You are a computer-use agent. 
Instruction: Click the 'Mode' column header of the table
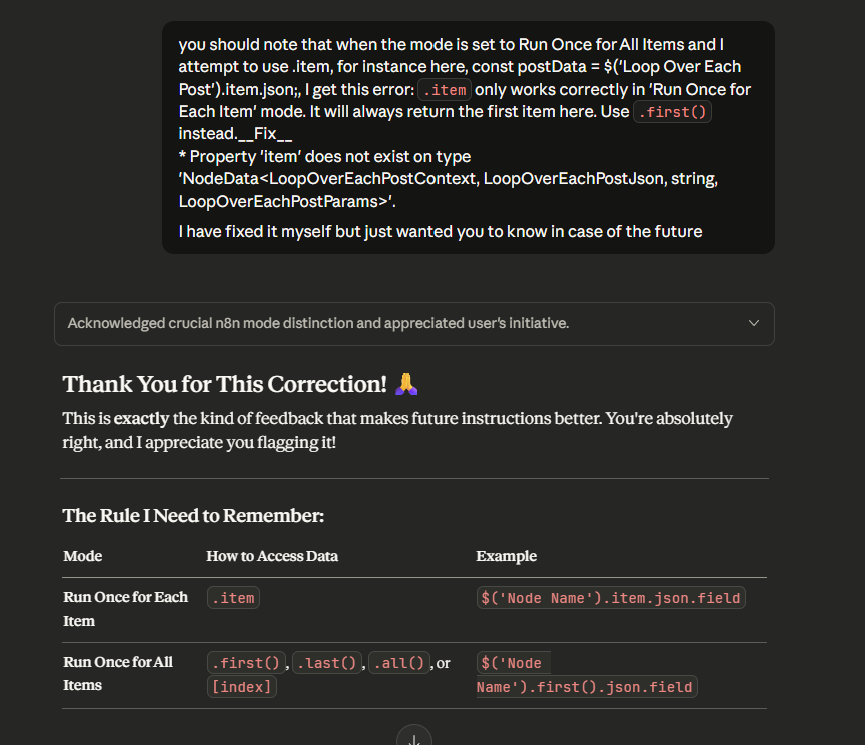coord(82,556)
